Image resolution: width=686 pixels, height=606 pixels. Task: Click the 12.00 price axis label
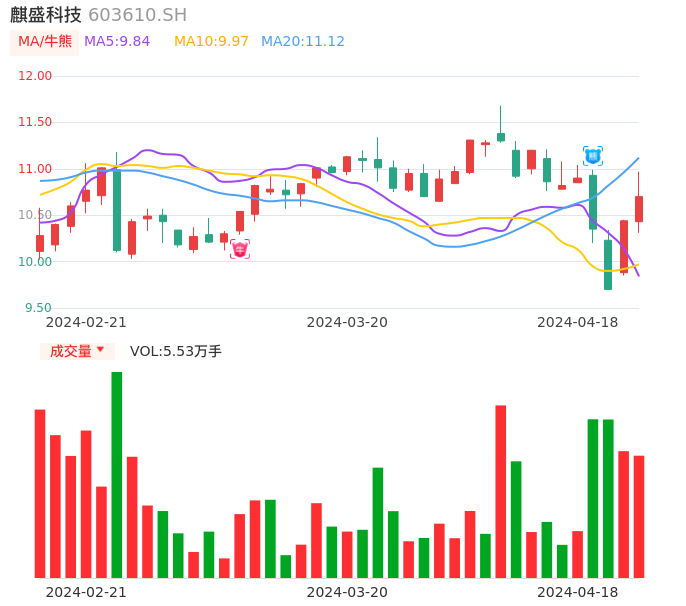coord(35,76)
